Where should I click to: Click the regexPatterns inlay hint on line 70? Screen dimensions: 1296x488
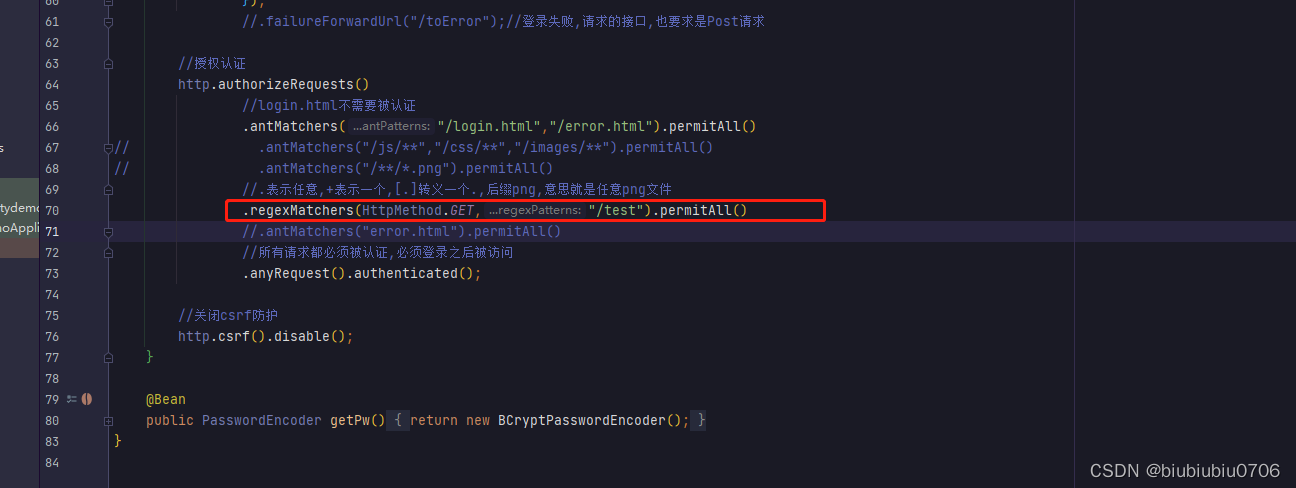(534, 210)
